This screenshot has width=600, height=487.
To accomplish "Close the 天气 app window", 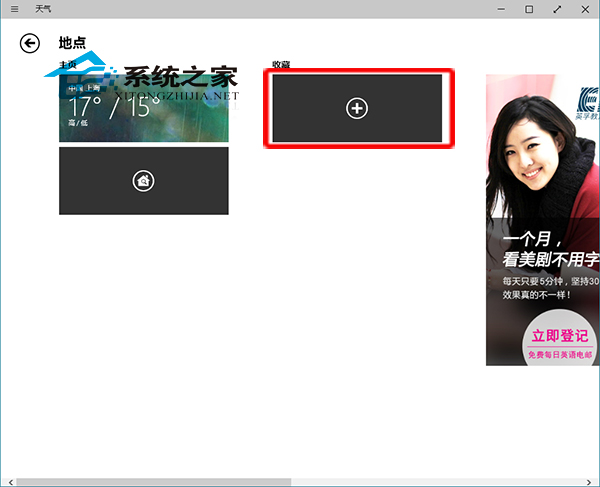I will 585,9.
